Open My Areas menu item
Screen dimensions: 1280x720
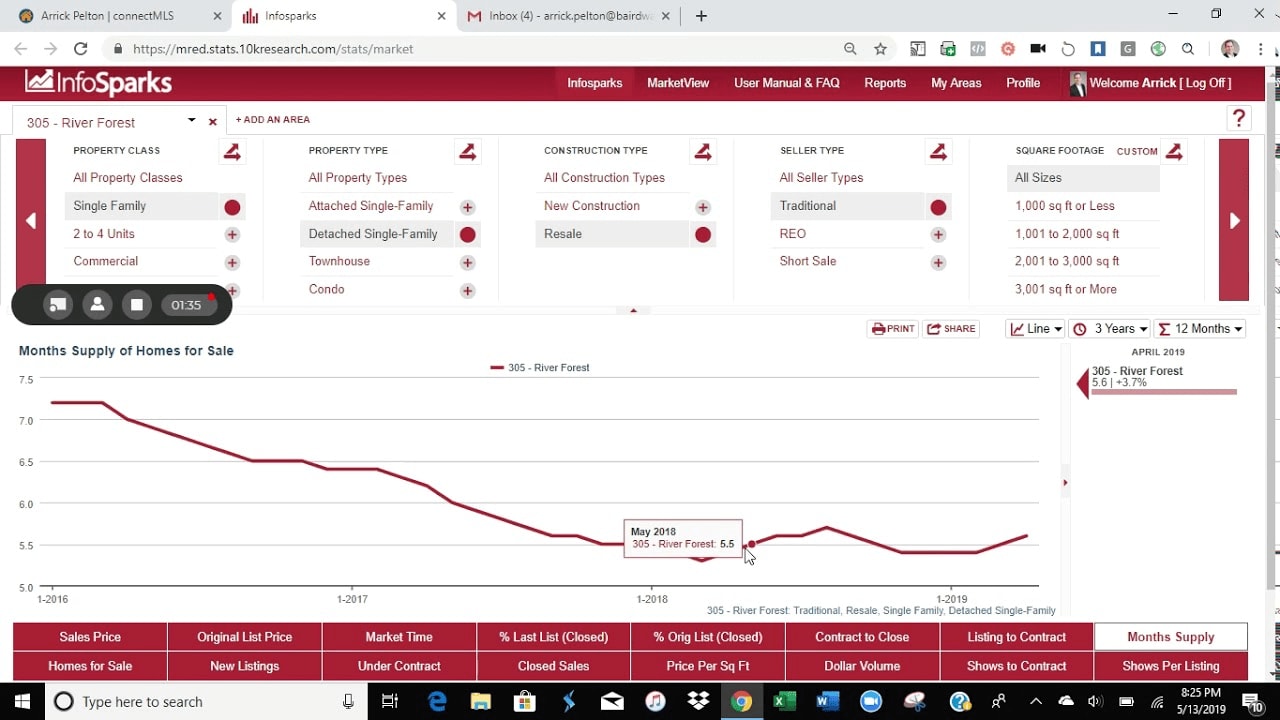[x=956, y=83]
